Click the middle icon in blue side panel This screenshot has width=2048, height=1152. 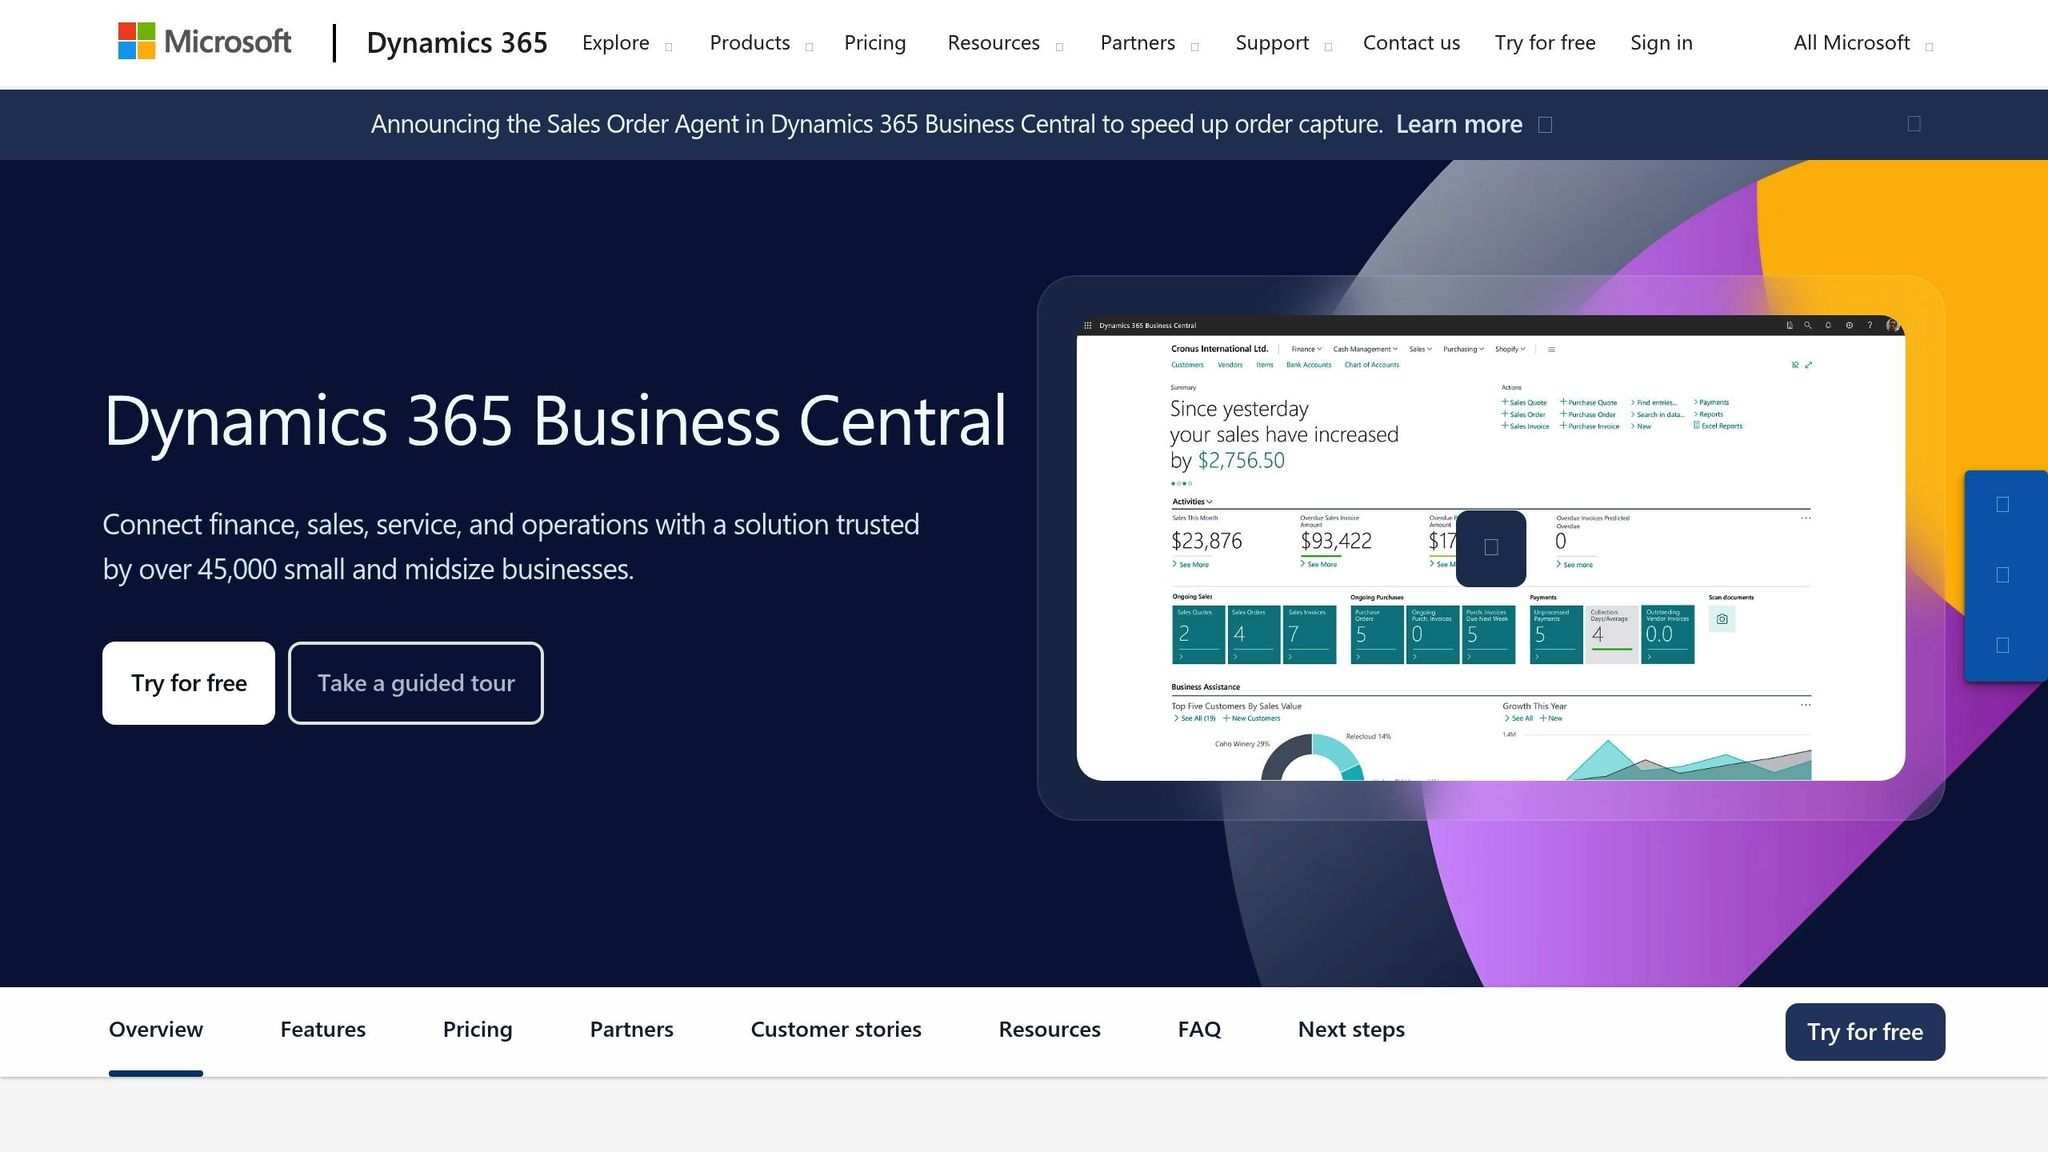coord(2002,575)
